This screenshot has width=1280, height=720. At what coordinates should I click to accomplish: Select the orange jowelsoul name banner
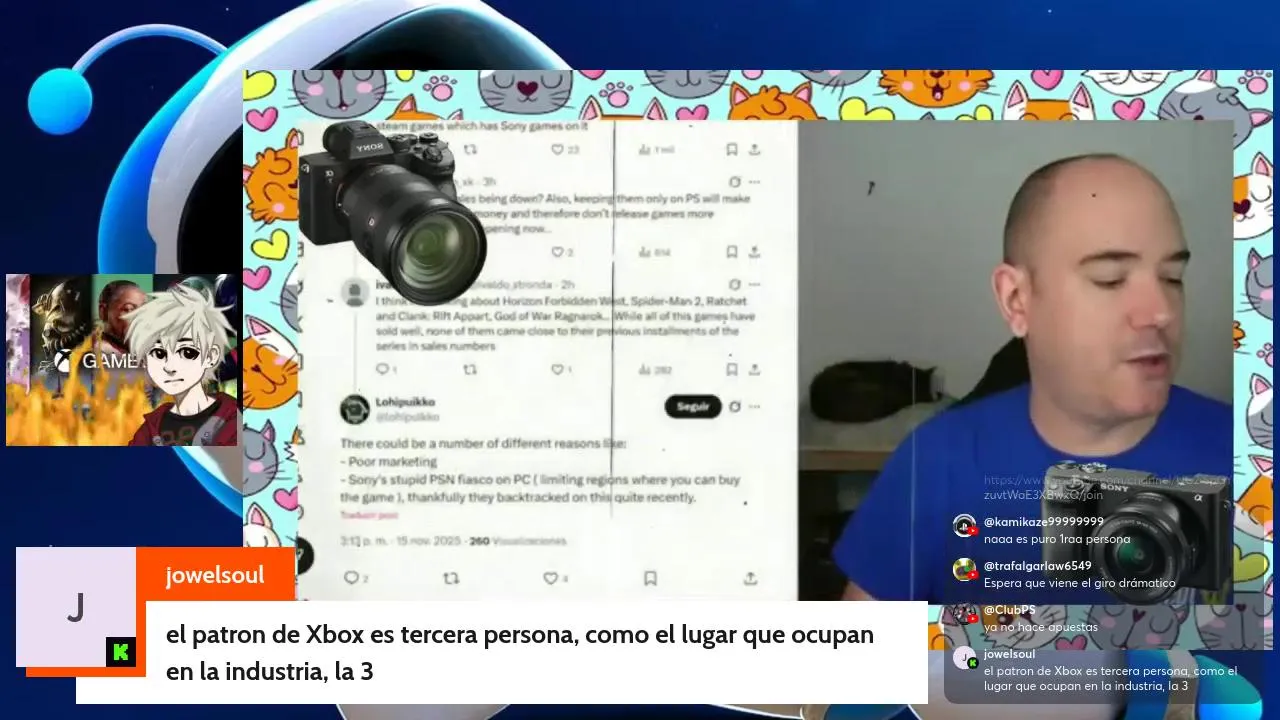pyautogui.click(x=215, y=574)
